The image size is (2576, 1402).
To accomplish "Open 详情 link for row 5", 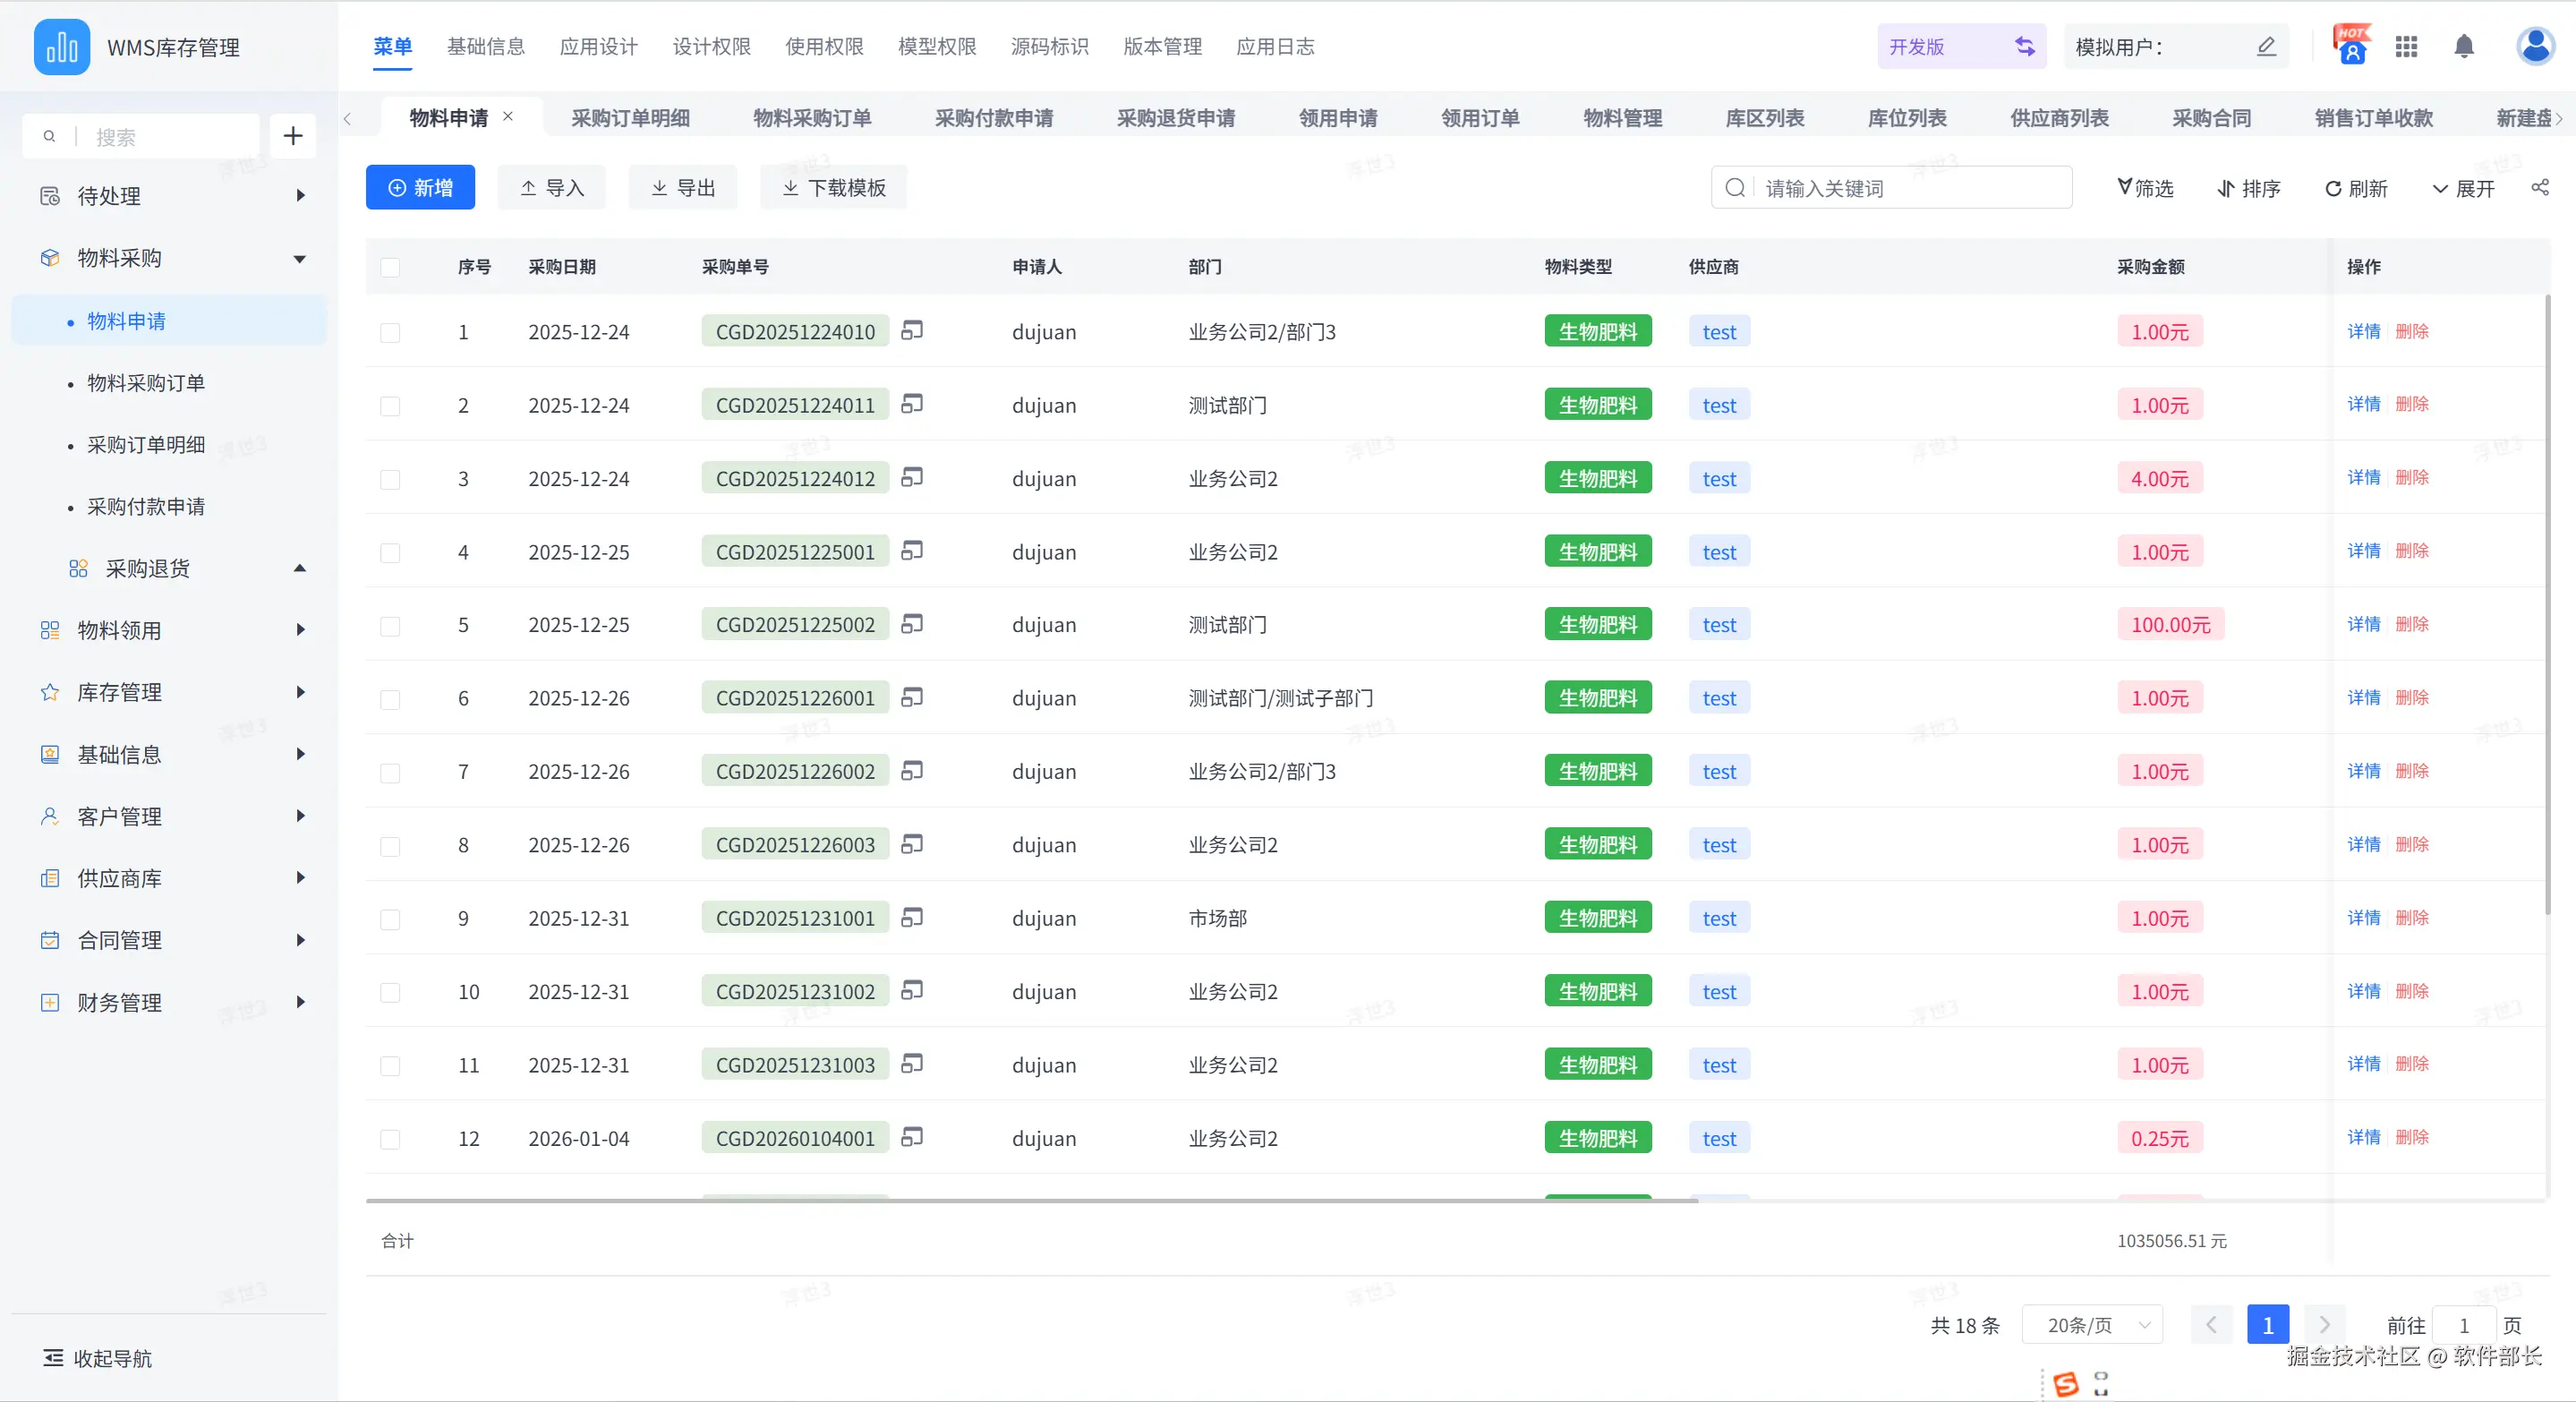I will click(x=2363, y=624).
